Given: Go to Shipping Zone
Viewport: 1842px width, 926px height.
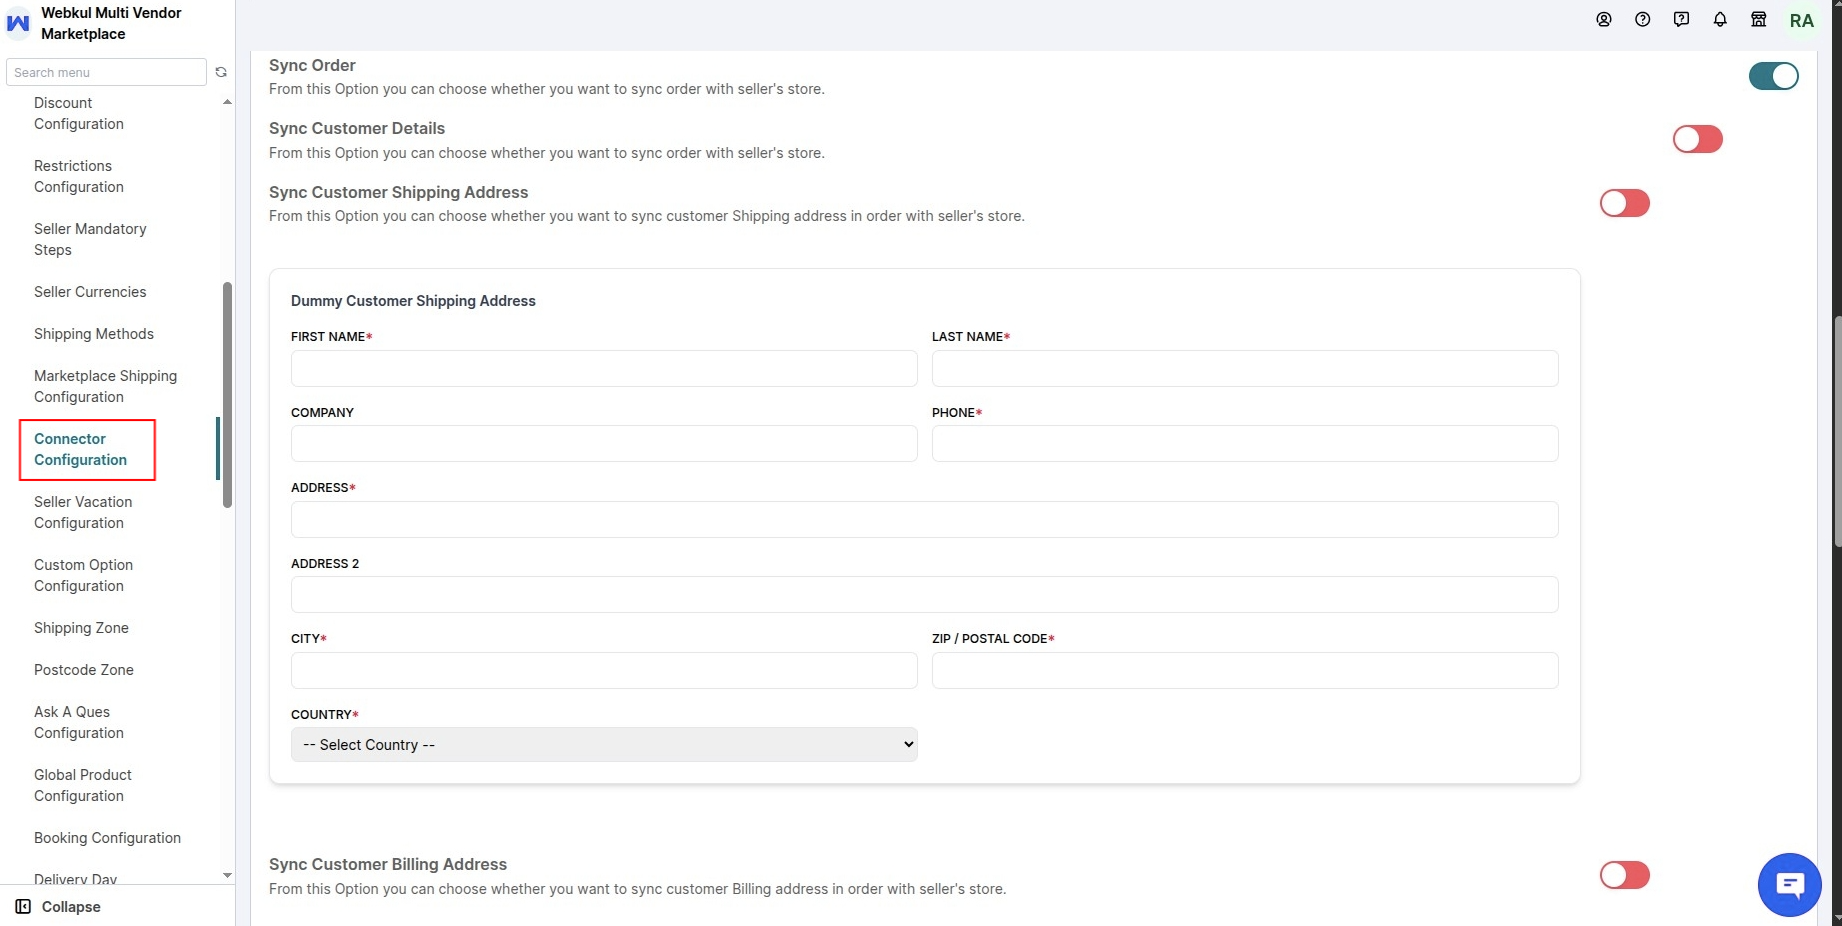Looking at the screenshot, I should (x=81, y=628).
